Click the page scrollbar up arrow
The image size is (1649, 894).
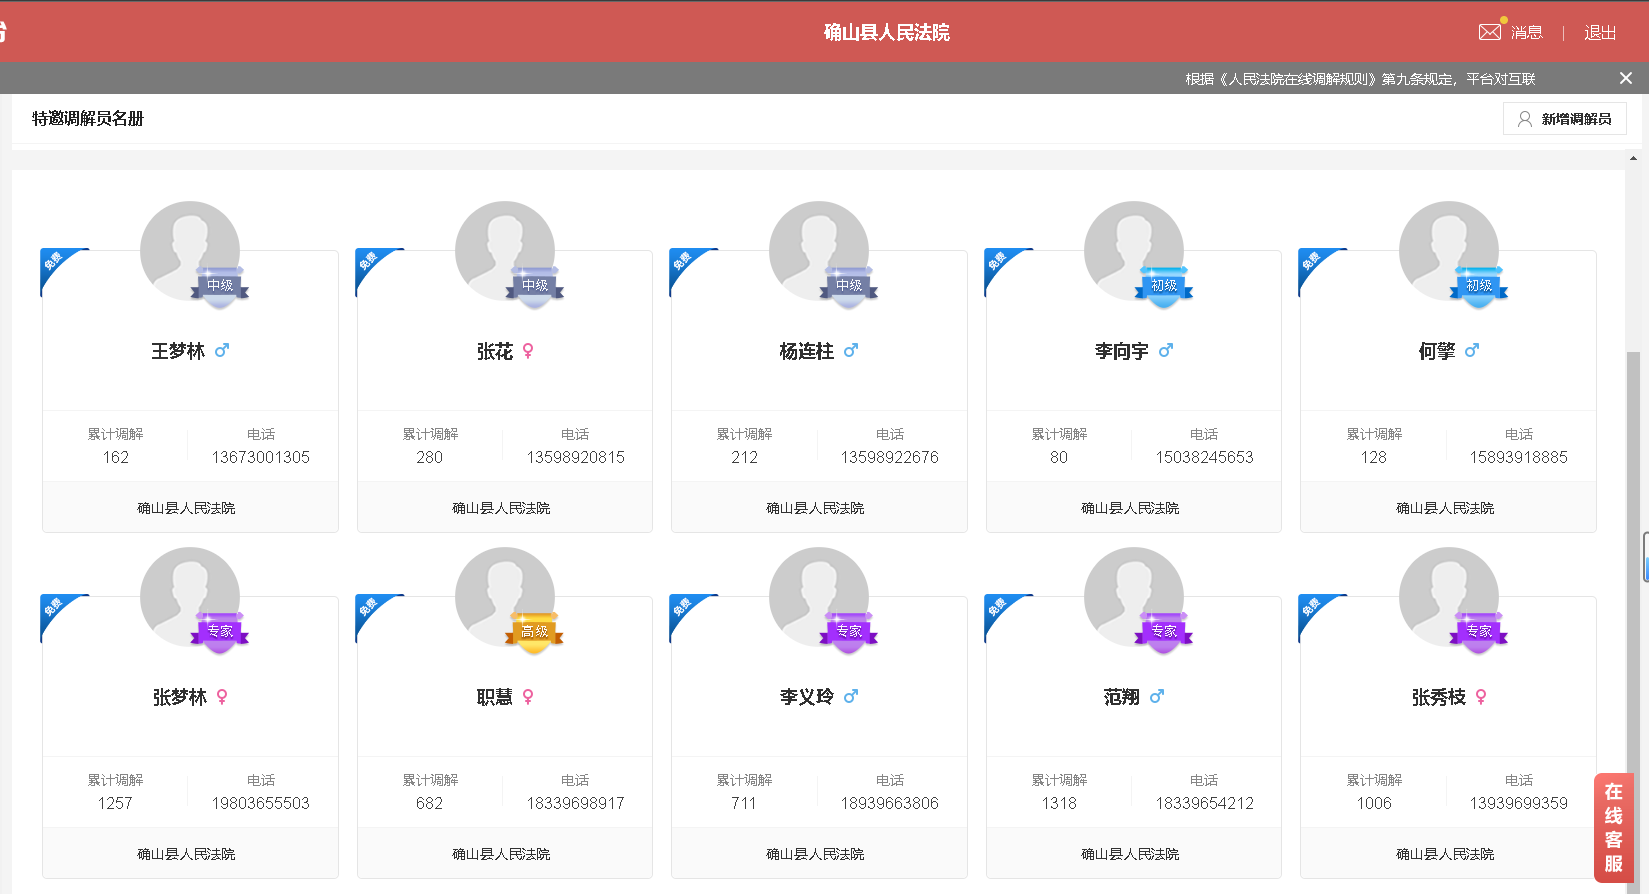coord(1633,158)
